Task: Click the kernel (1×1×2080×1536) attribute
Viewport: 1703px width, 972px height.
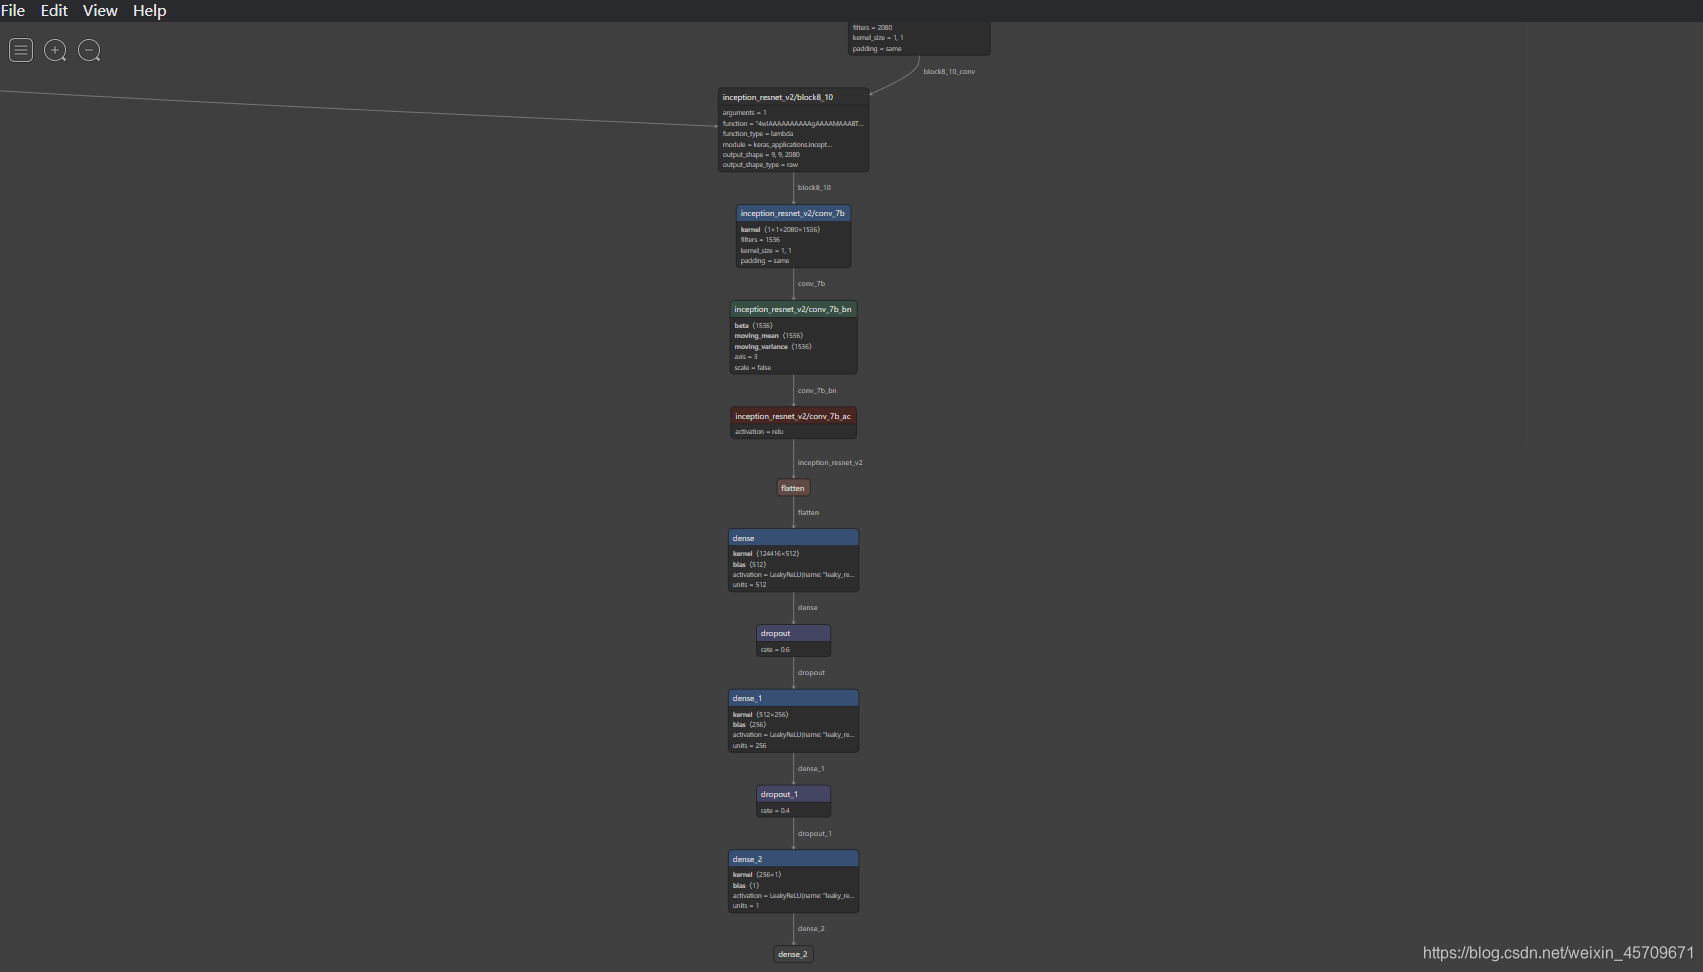Action: tap(780, 230)
